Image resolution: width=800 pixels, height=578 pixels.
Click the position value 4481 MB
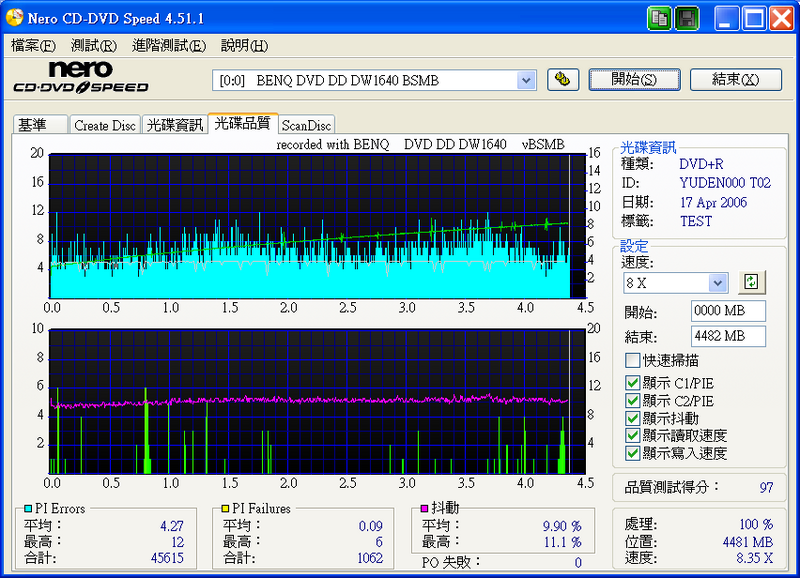pyautogui.click(x=748, y=542)
